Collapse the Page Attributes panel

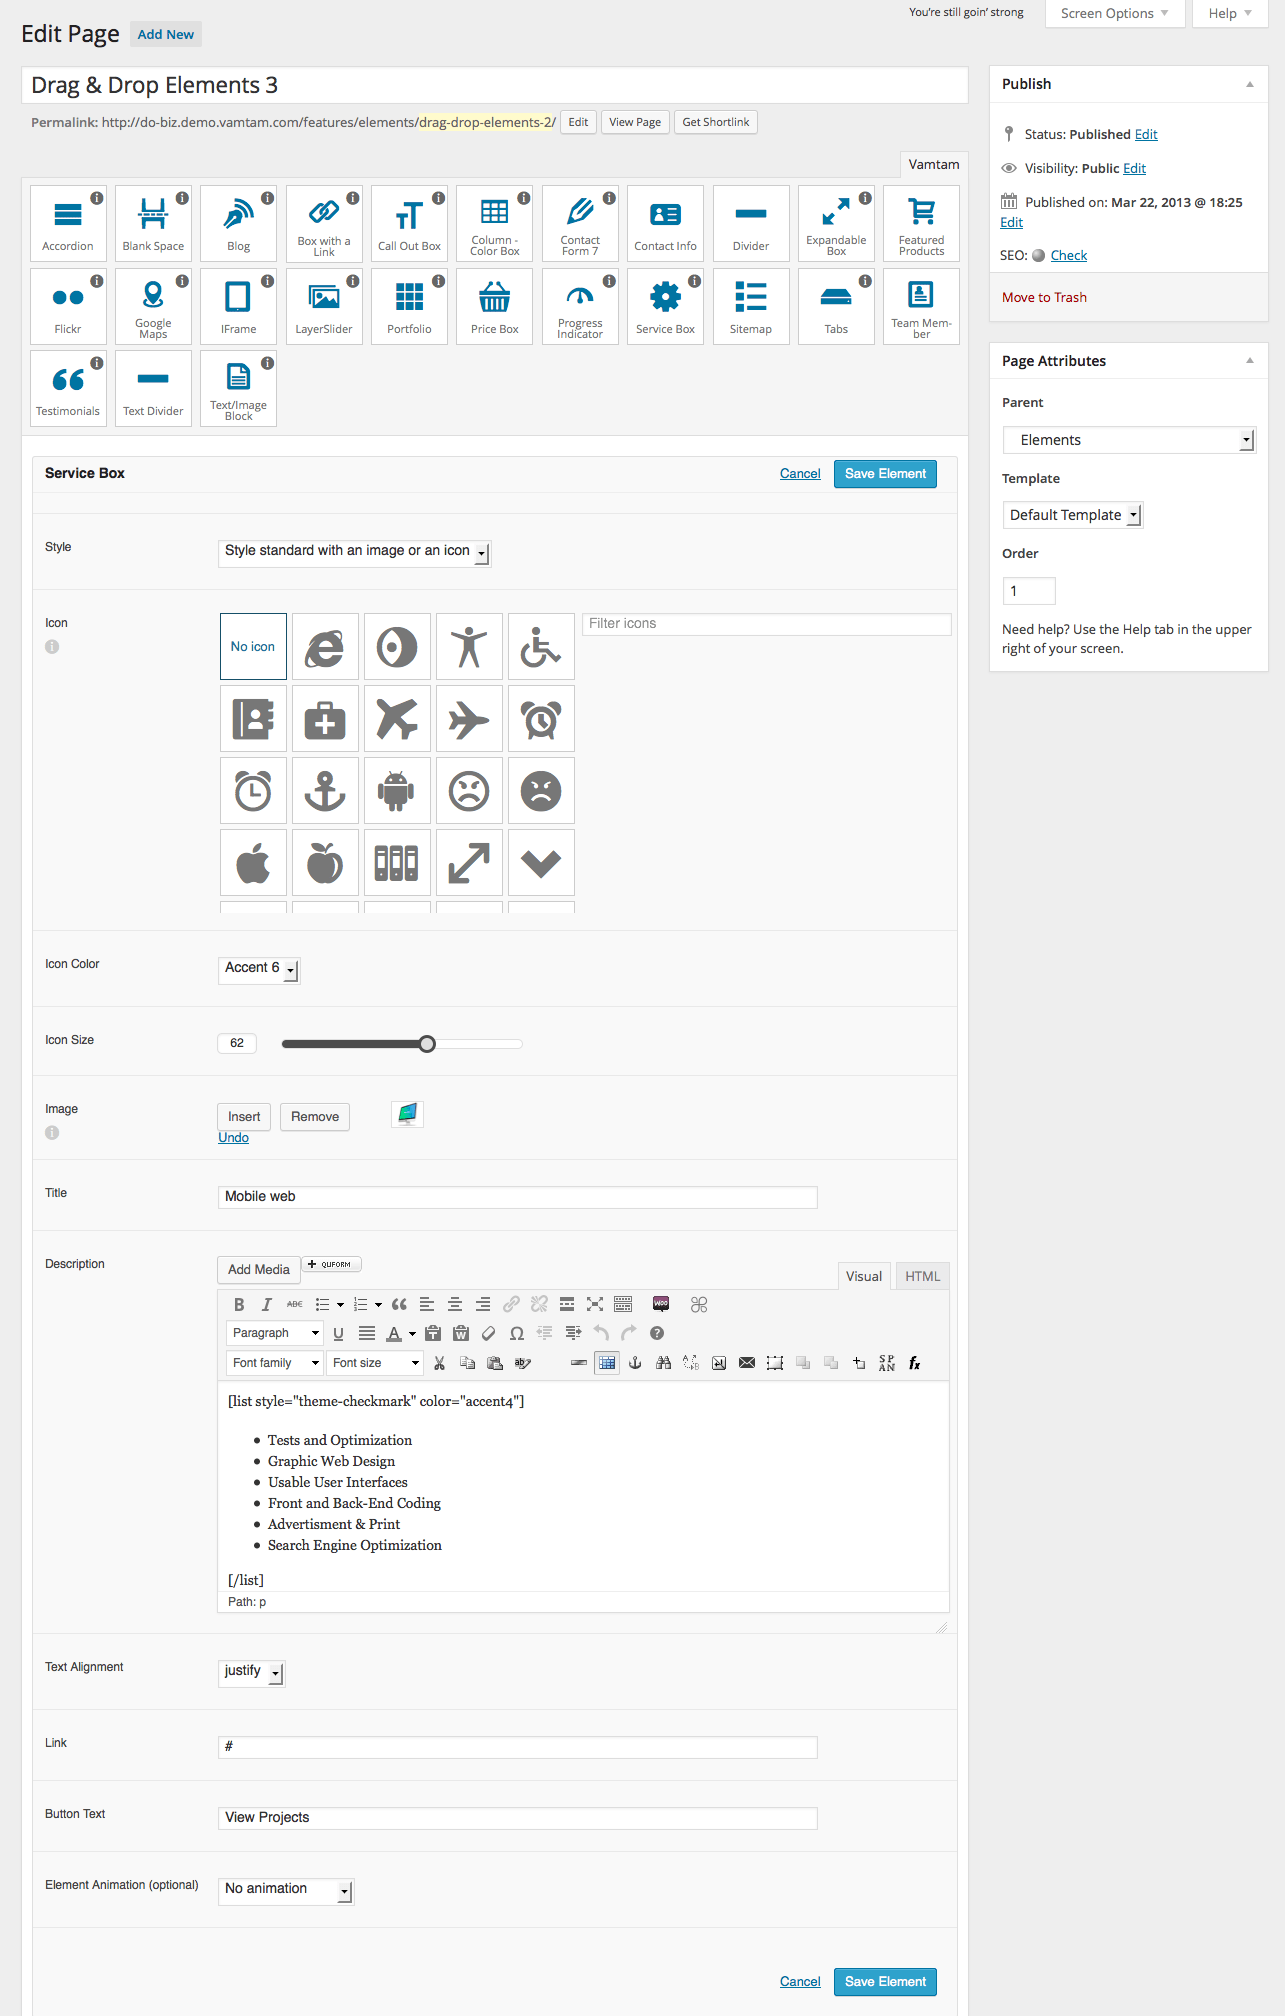tap(1249, 361)
